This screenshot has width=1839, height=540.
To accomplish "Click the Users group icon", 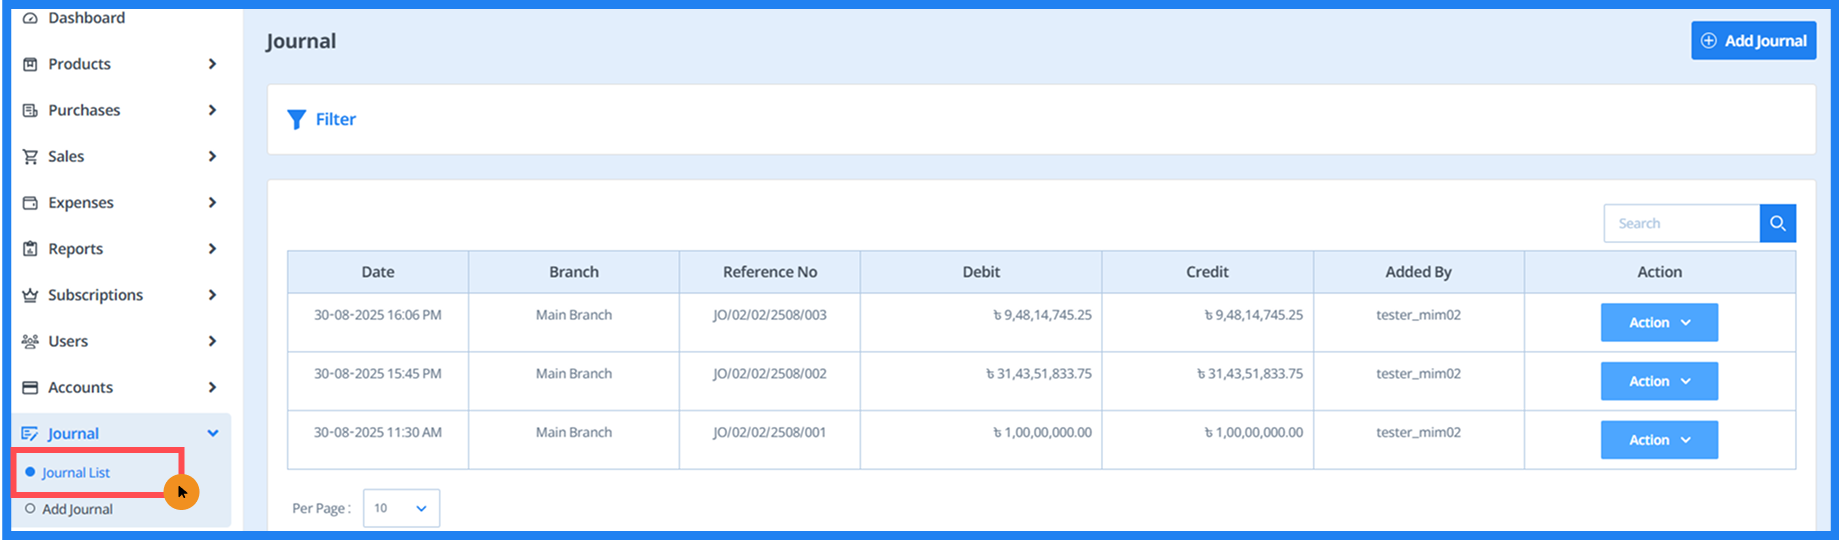I will 30,341.
